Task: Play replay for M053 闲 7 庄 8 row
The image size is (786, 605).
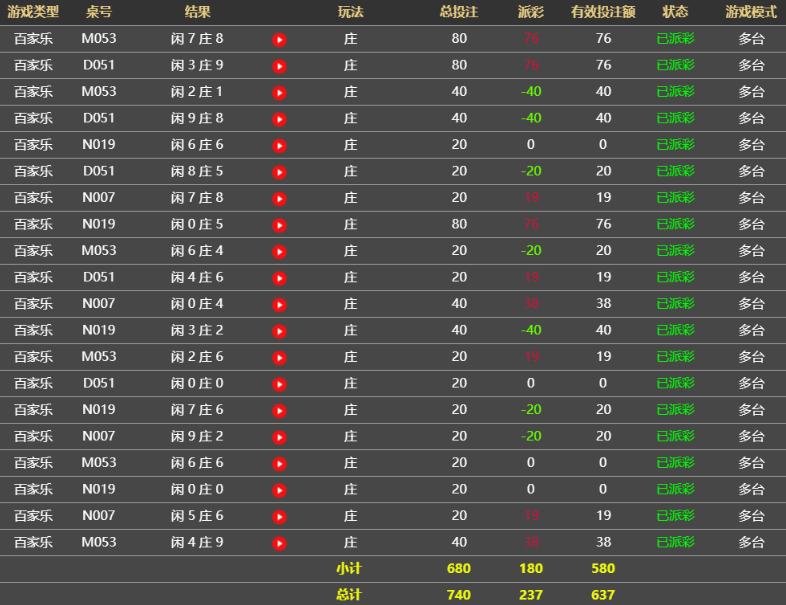Action: click(279, 40)
